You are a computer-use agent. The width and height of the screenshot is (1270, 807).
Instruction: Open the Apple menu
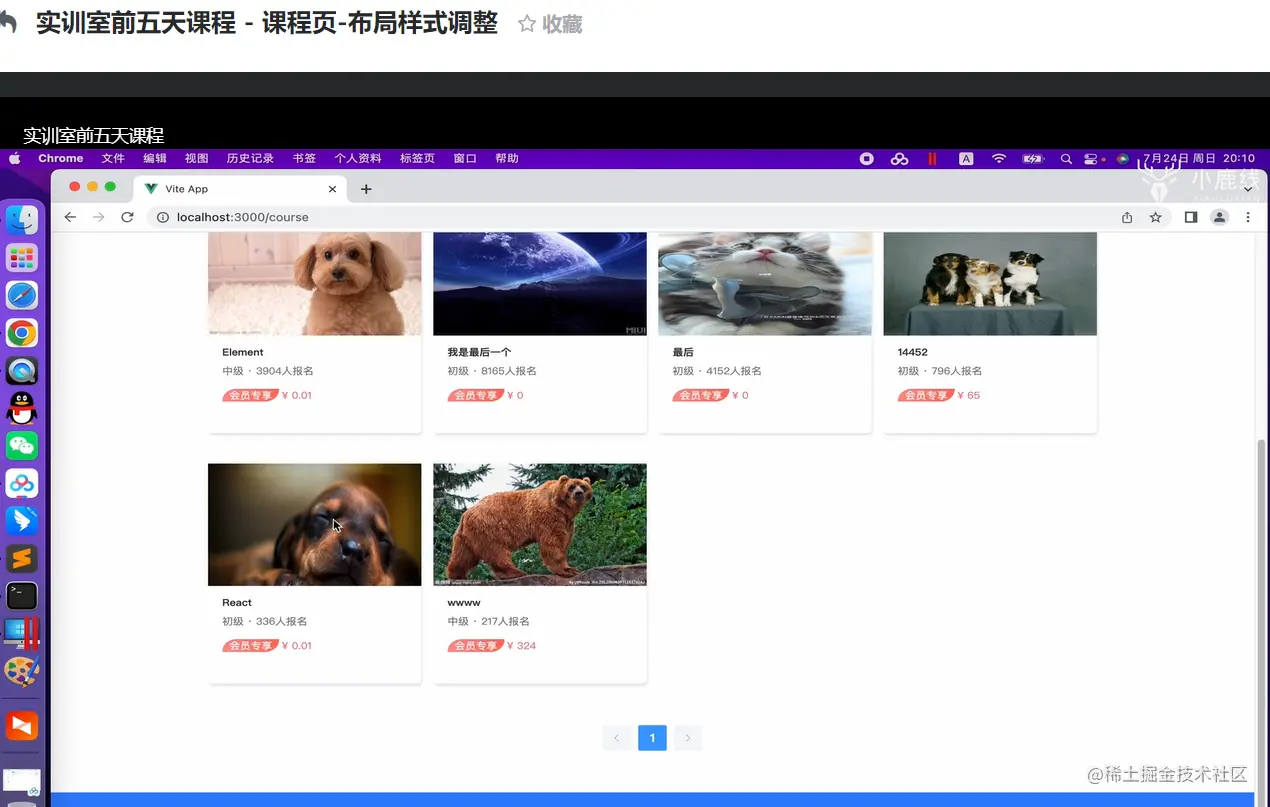[15, 158]
